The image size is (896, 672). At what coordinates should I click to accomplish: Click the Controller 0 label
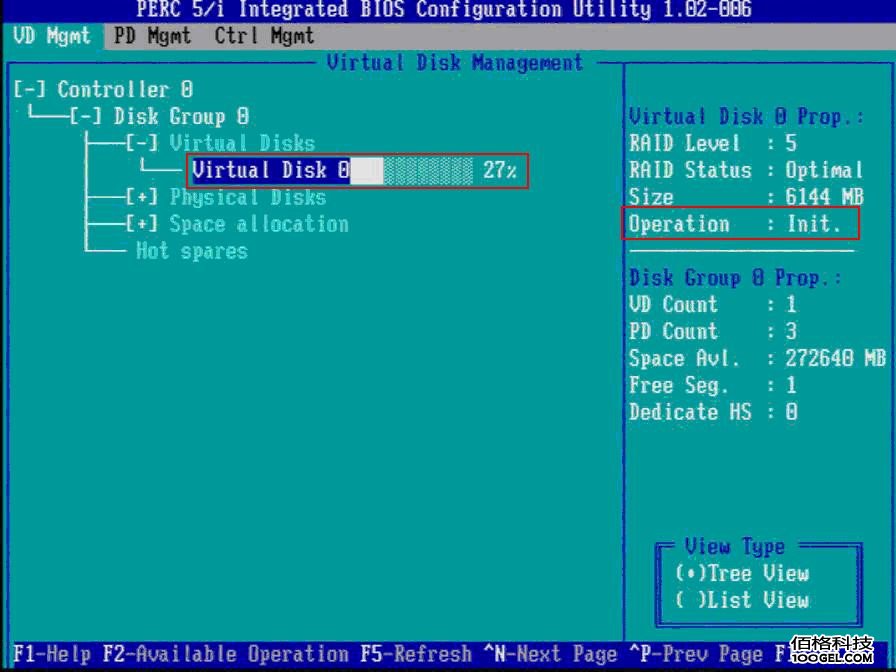pyautogui.click(x=125, y=90)
